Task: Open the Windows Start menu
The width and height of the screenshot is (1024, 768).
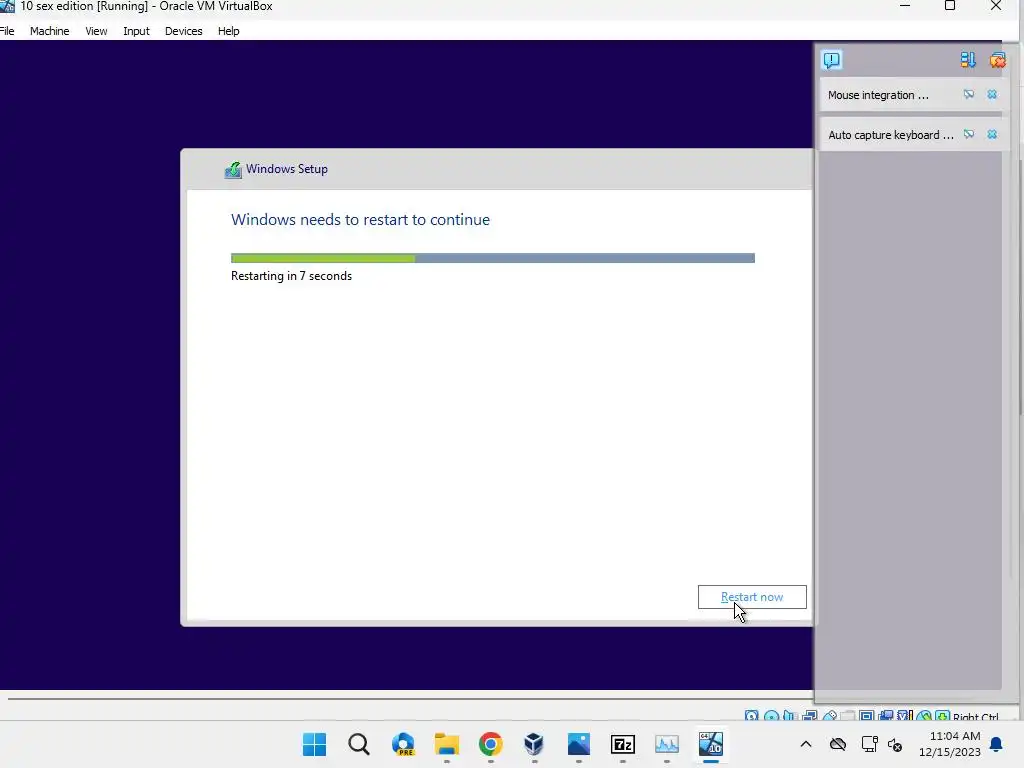Action: tap(314, 744)
